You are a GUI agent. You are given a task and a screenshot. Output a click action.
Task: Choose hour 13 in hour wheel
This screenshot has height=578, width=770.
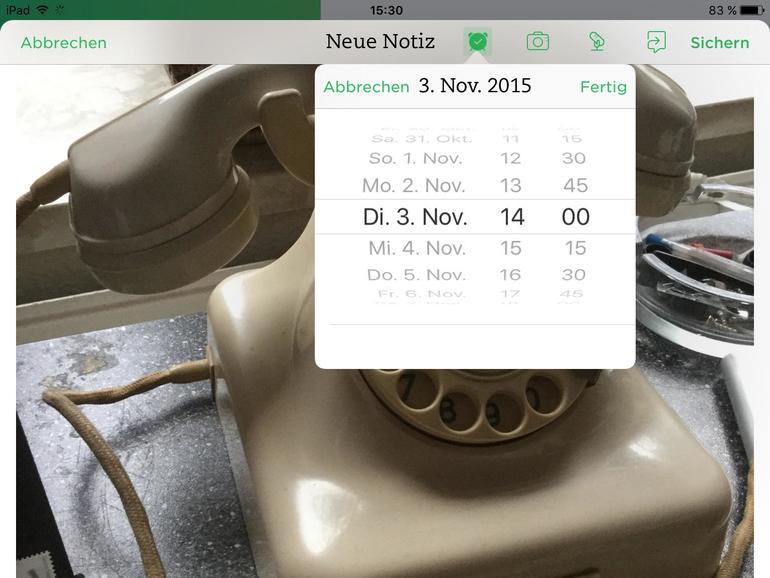511,186
